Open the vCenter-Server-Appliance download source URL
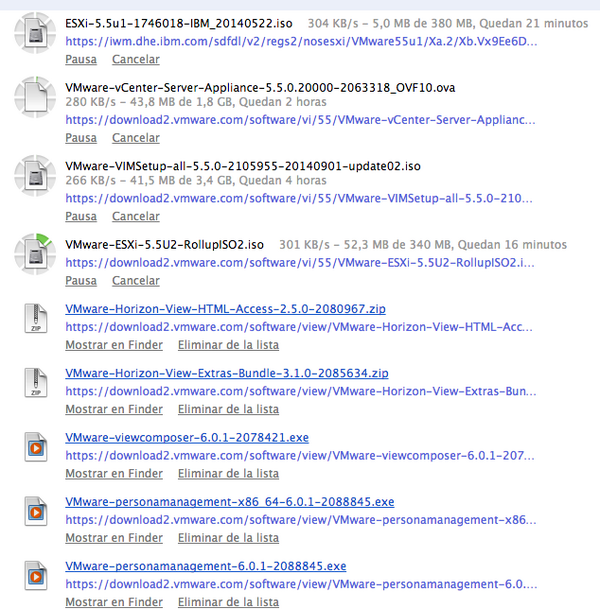Screen dimensions: 600x609 pos(300,120)
